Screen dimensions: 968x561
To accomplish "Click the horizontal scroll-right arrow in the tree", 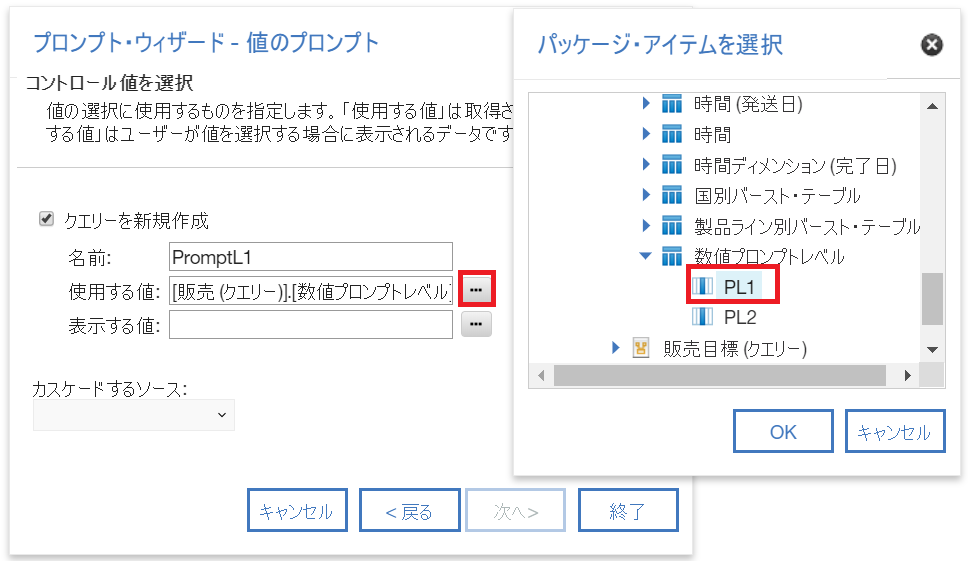I will (x=908, y=375).
